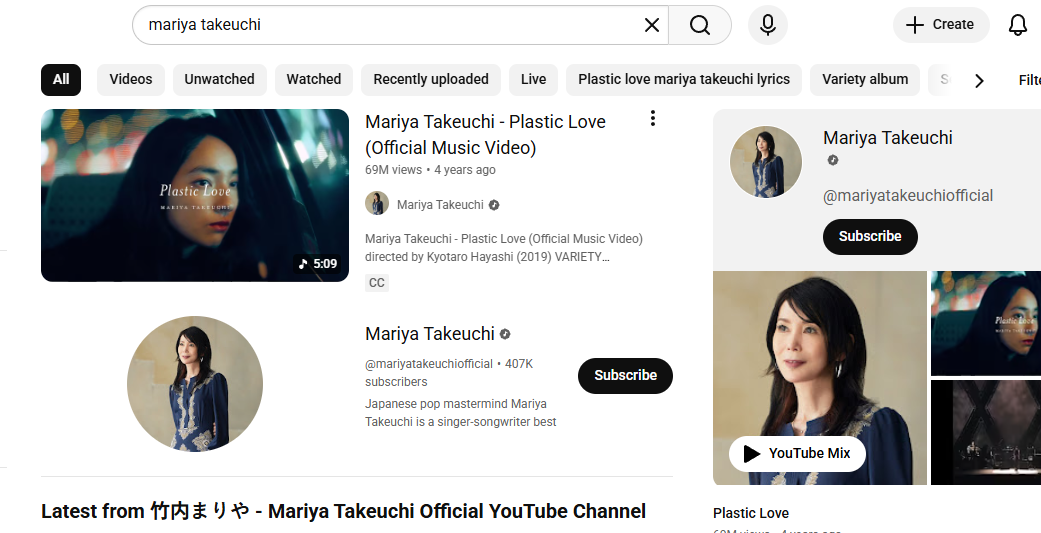Play the YouTube Mix button
This screenshot has height=533, width=1041.
coord(797,454)
